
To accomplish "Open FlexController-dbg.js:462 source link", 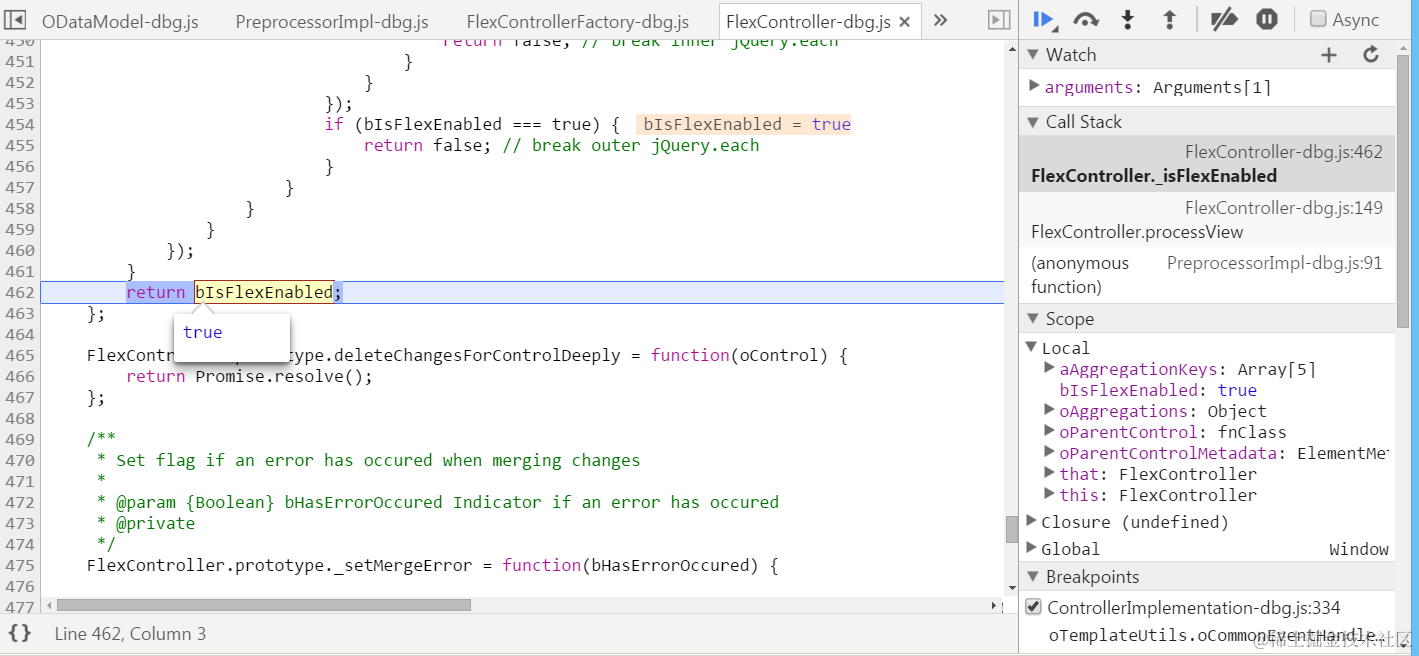I will tap(1284, 152).
